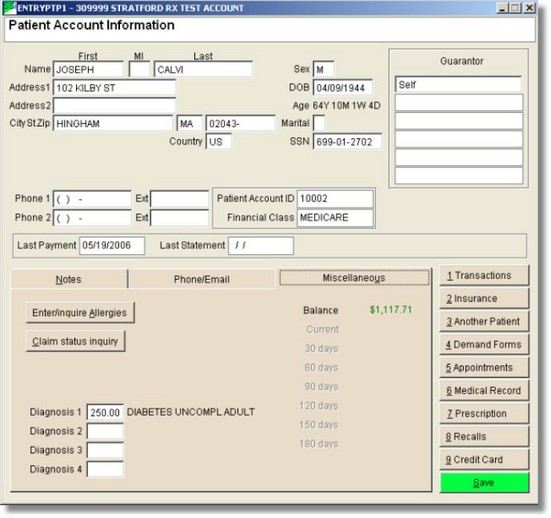551x518 pixels.
Task: Open 4 Demand Forms
Action: [x=484, y=345]
